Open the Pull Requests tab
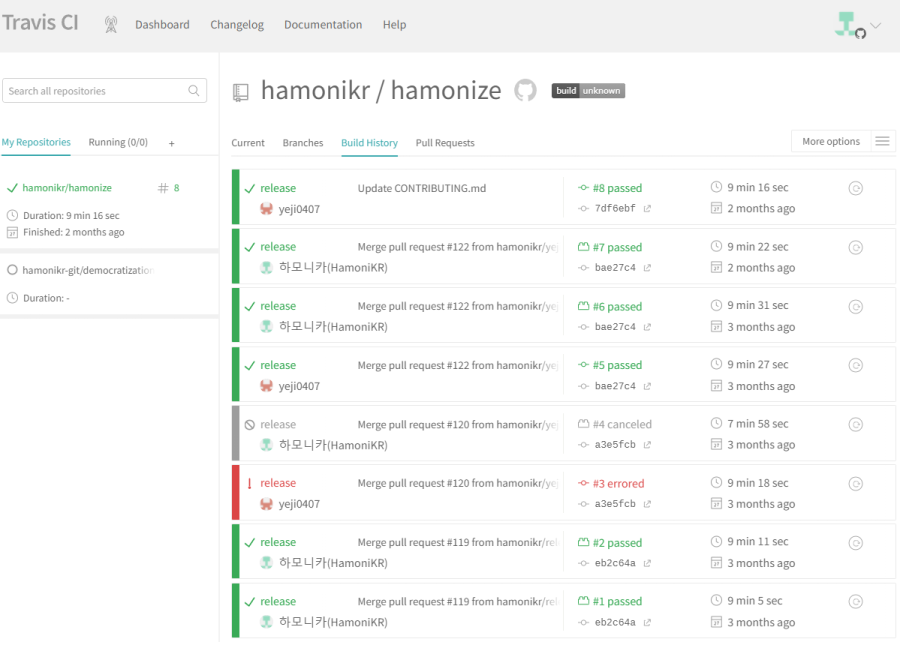 point(445,143)
